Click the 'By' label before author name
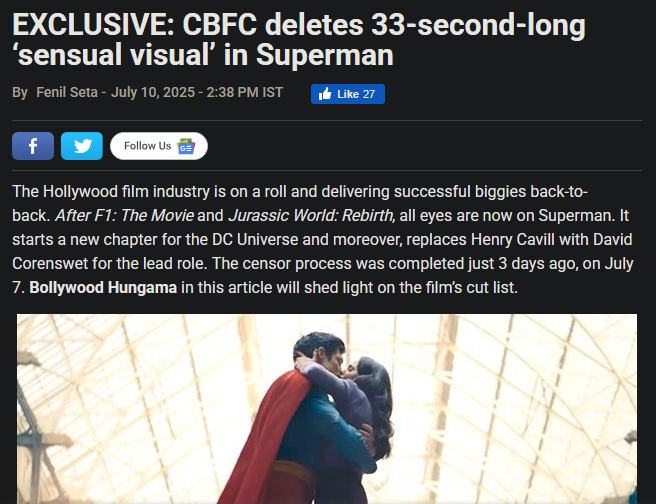 (20, 93)
